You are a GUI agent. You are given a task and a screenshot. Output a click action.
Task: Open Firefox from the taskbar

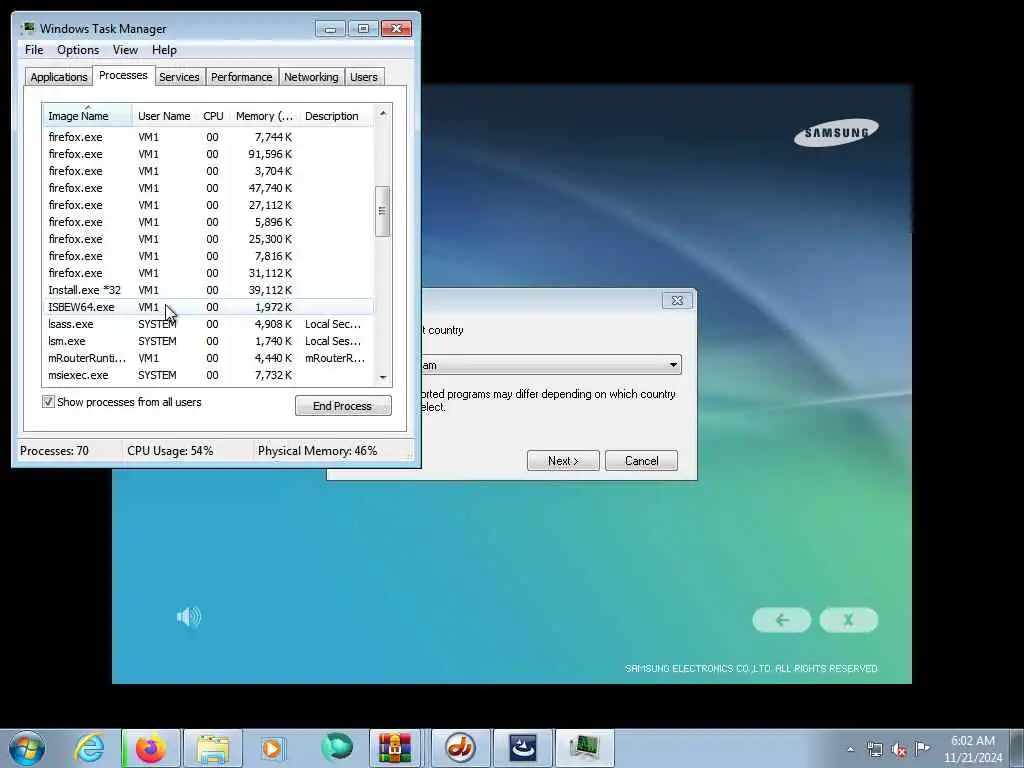(150, 748)
